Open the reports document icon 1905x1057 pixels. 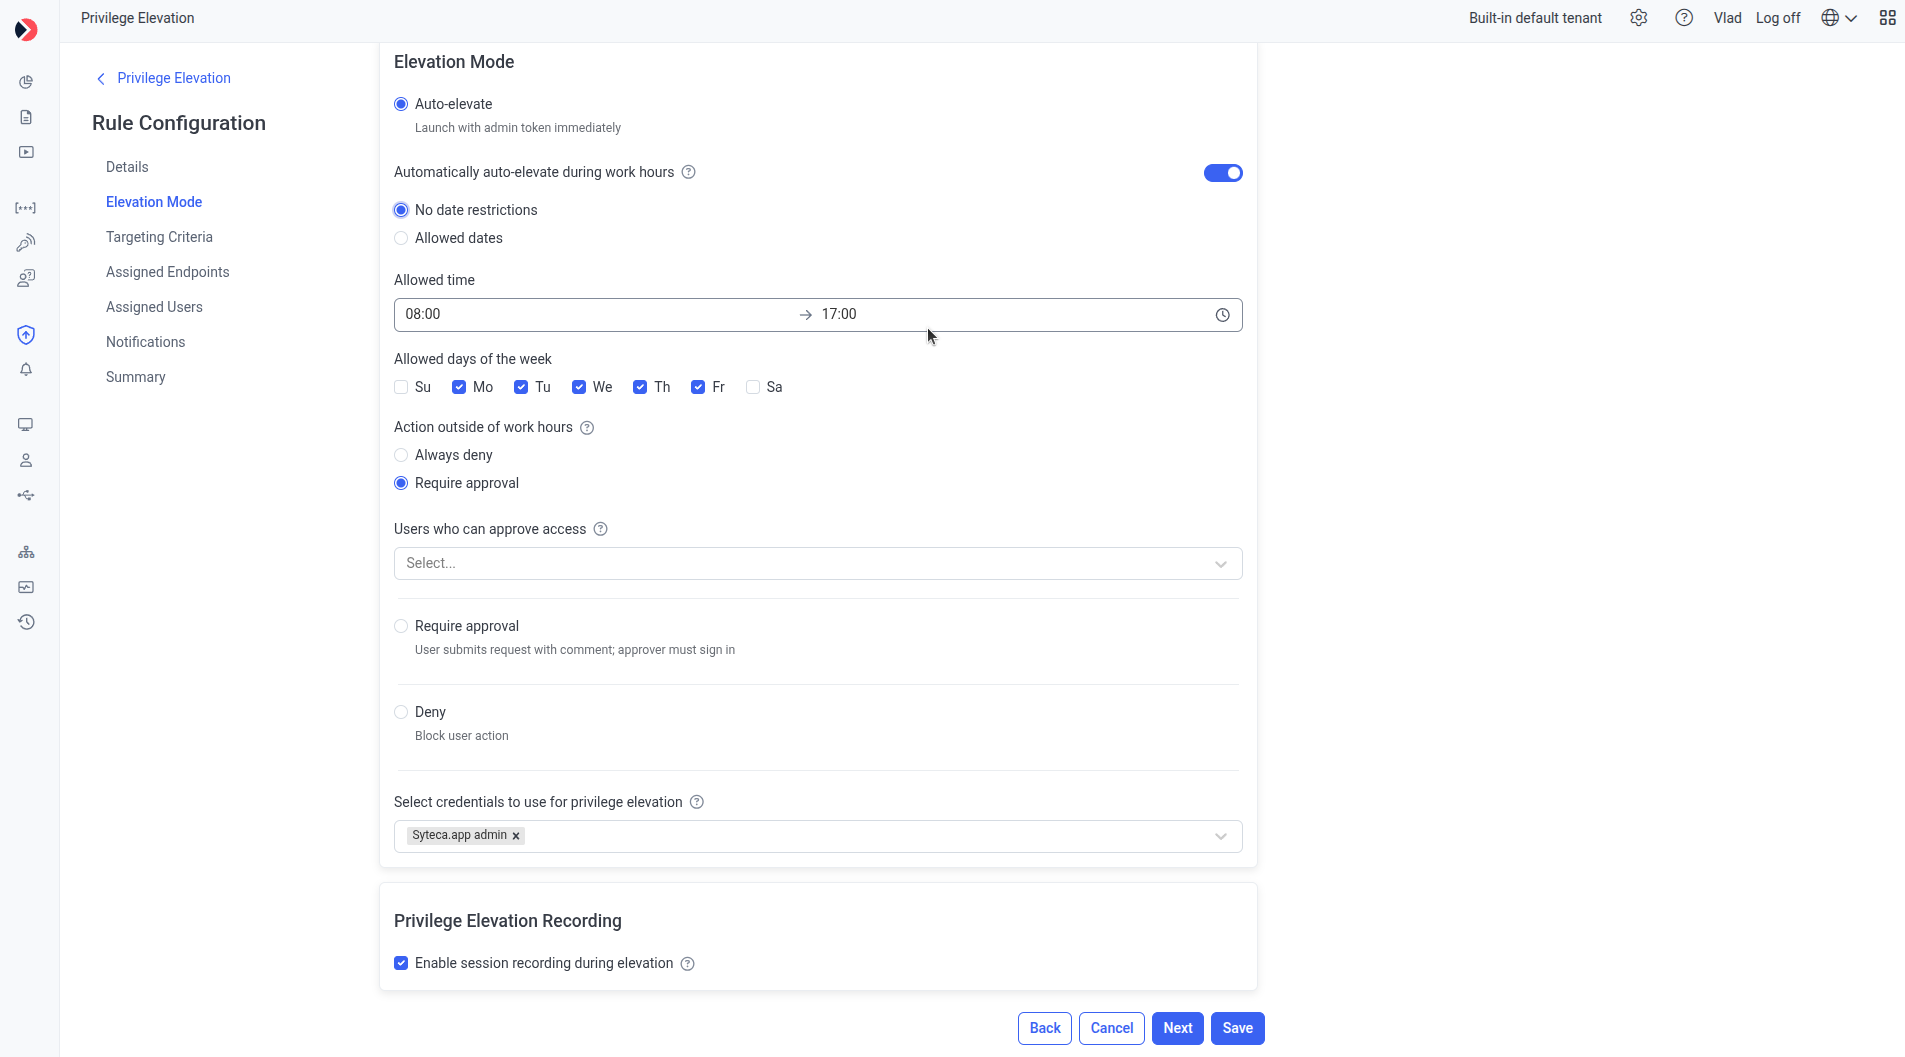(26, 117)
